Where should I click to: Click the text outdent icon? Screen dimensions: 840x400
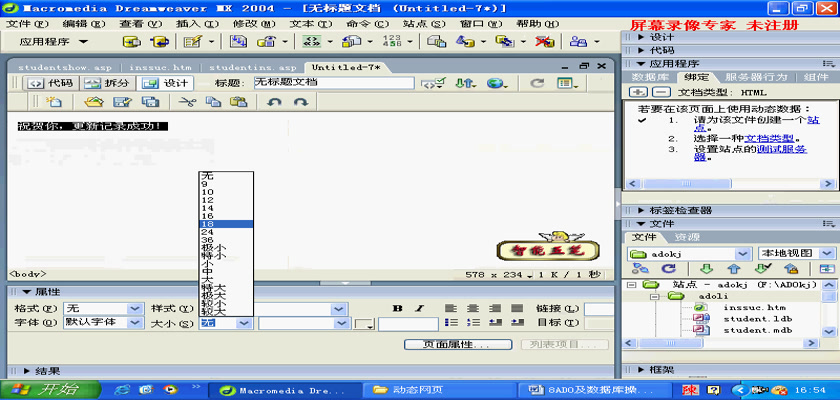point(496,322)
